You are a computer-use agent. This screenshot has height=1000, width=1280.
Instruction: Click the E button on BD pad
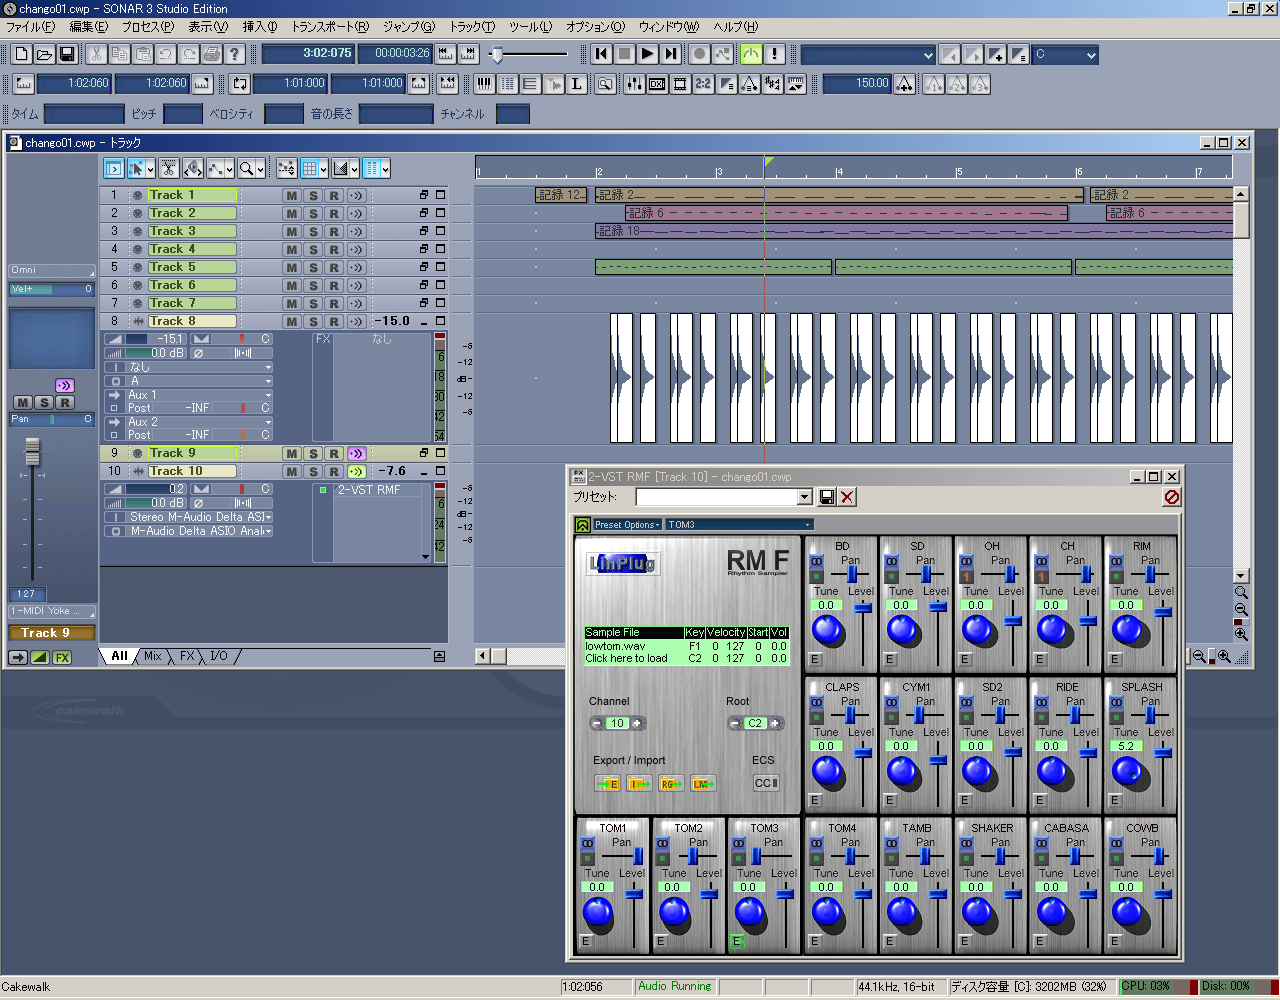click(x=815, y=659)
